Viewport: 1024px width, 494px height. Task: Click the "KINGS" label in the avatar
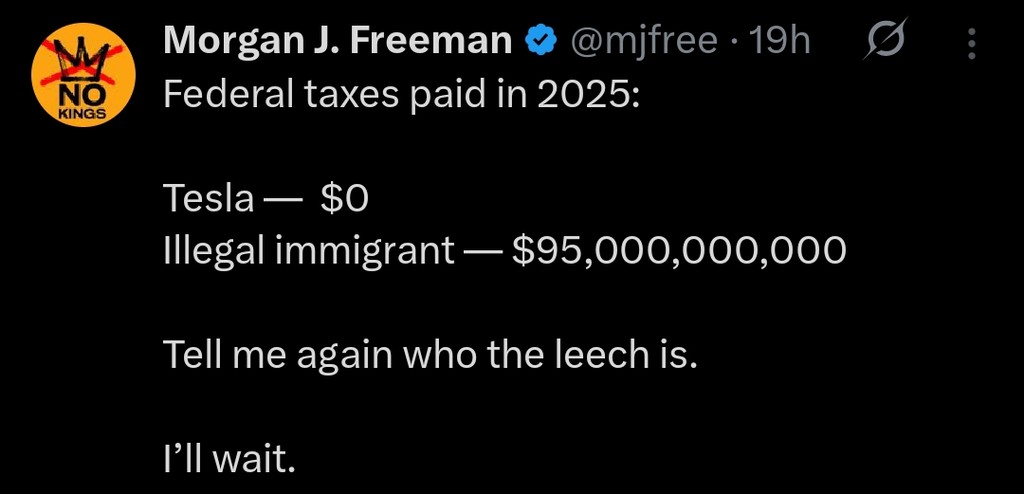76,112
